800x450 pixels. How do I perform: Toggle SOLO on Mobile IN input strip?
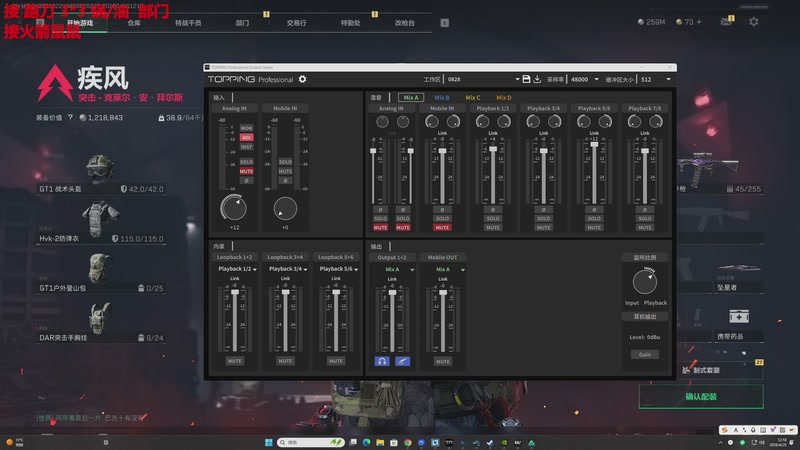285,162
